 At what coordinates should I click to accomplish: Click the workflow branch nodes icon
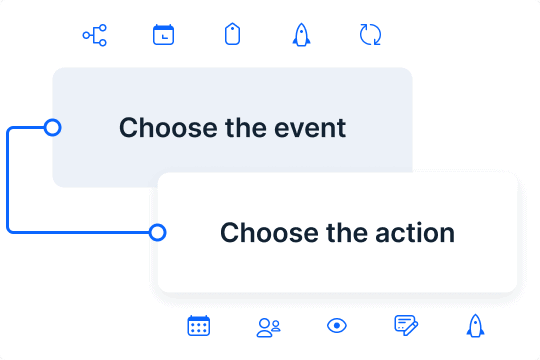[x=95, y=35]
